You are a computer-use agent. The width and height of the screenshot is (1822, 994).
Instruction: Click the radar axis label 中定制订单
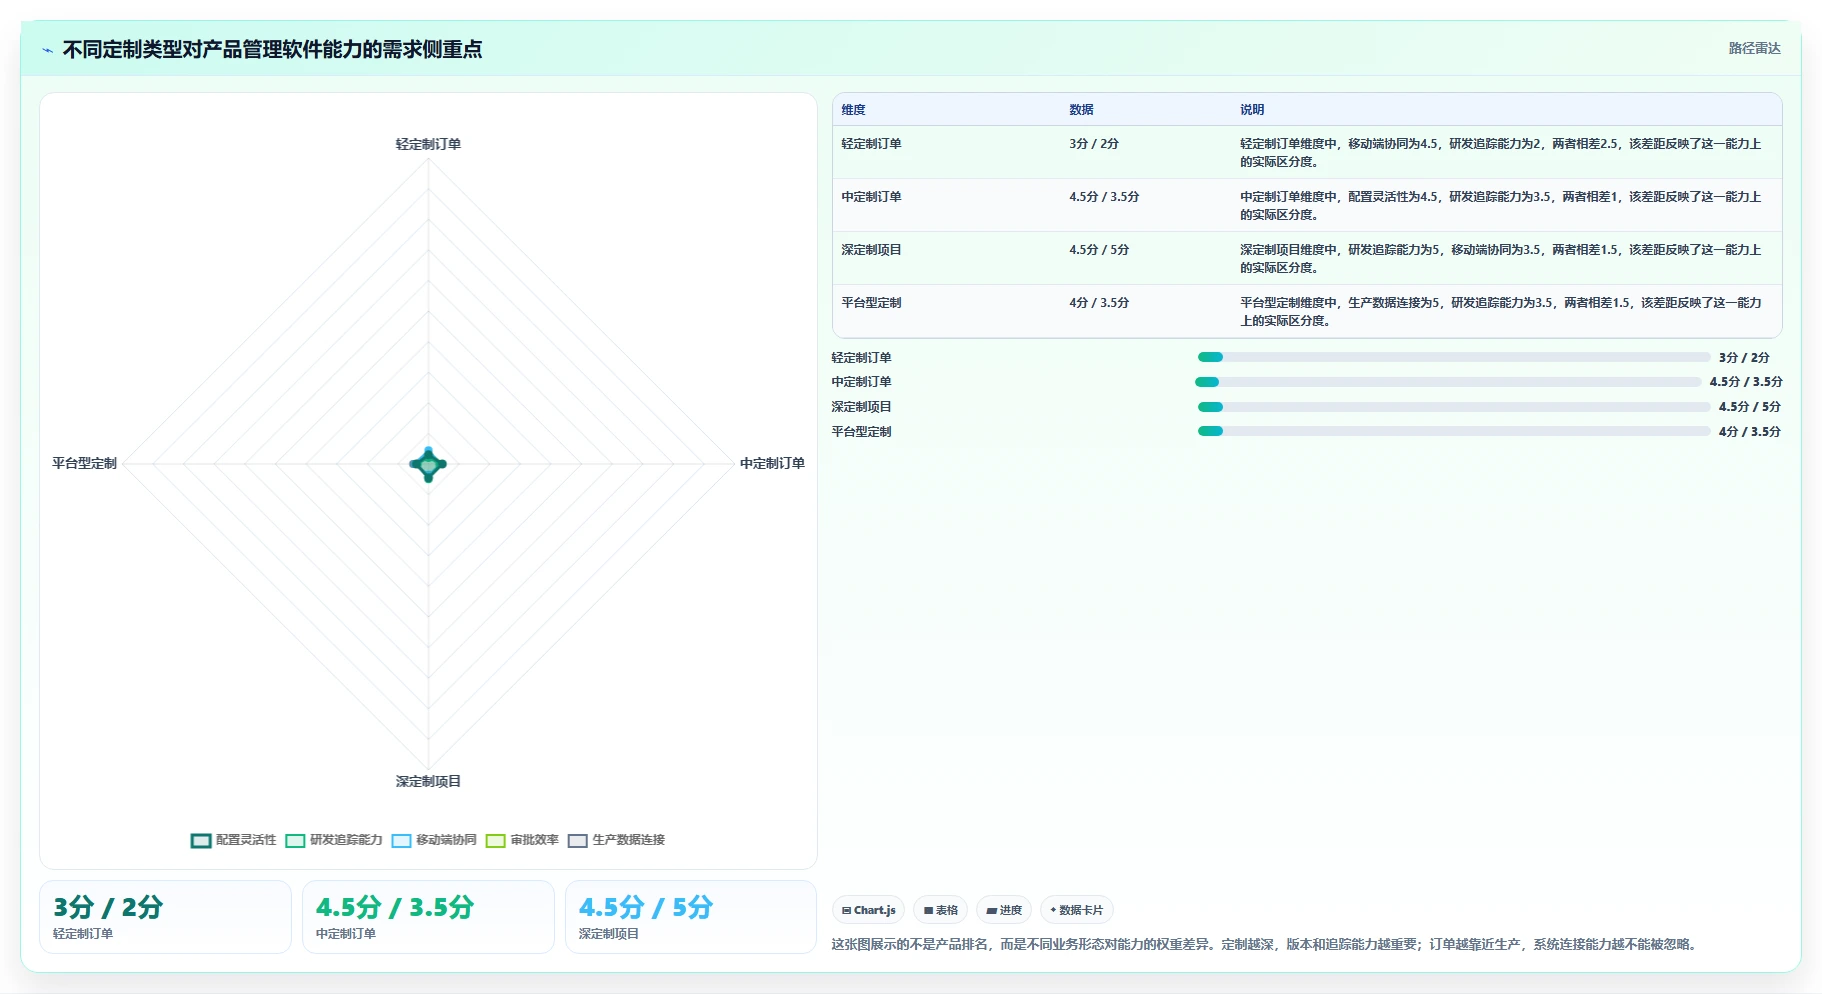[772, 463]
